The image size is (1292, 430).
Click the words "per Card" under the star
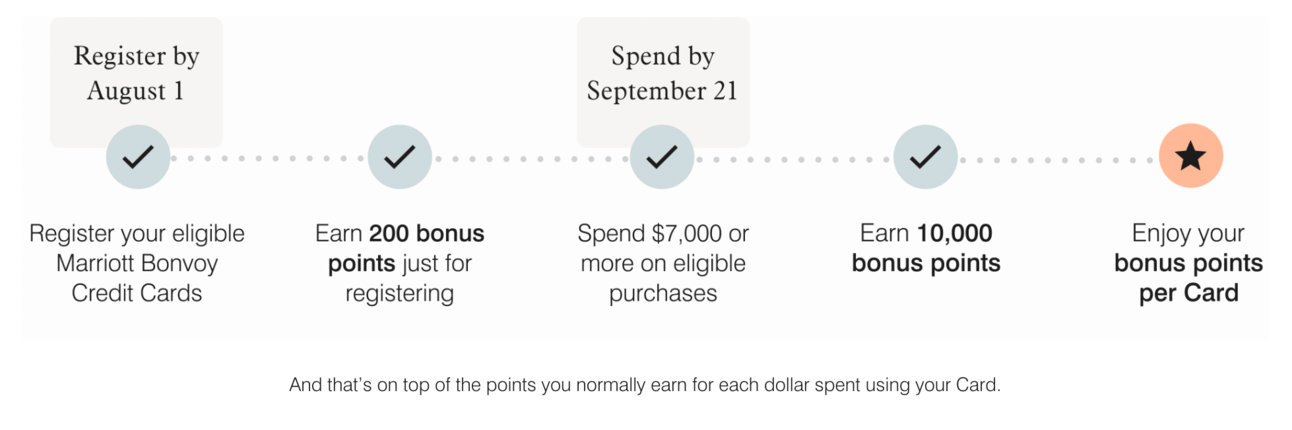click(x=1189, y=293)
